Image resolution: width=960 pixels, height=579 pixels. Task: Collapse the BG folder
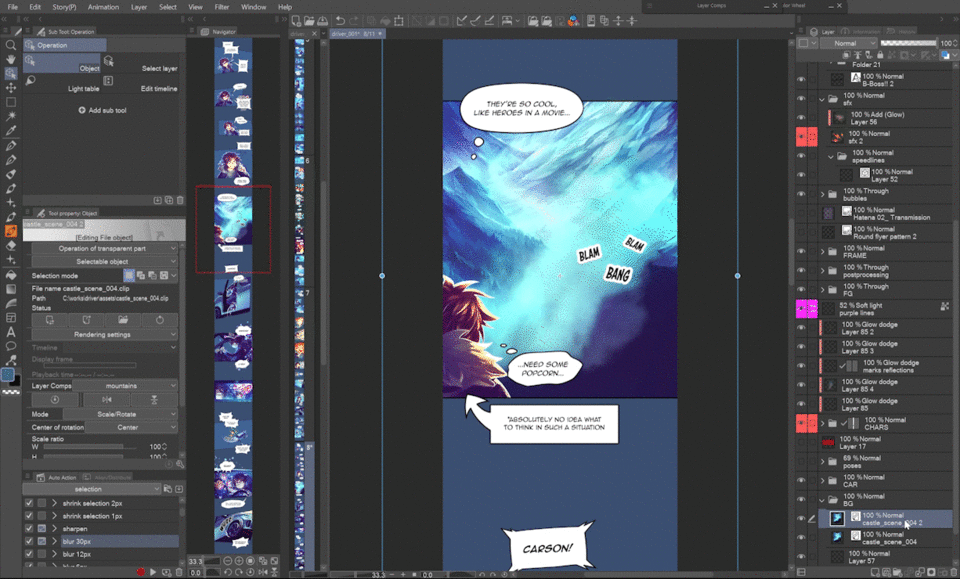(822, 499)
